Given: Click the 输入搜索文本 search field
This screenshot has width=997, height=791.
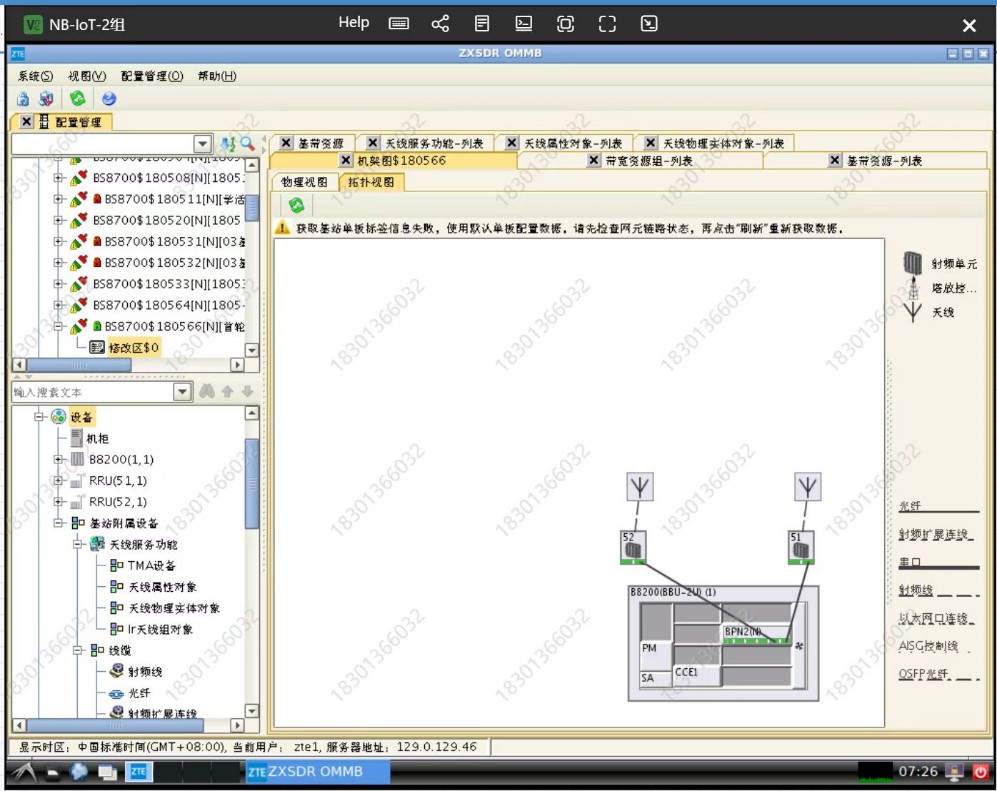Looking at the screenshot, I should (93, 392).
